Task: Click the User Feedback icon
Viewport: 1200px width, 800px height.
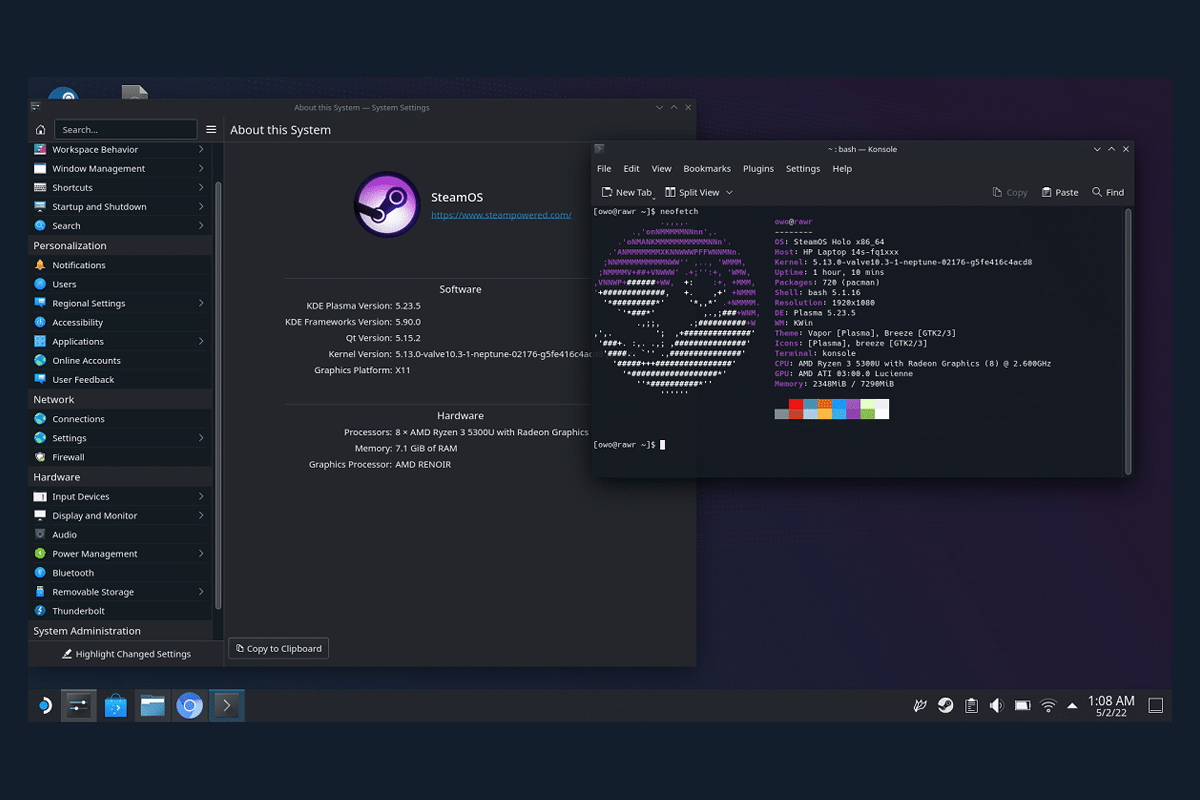Action: tap(40, 379)
